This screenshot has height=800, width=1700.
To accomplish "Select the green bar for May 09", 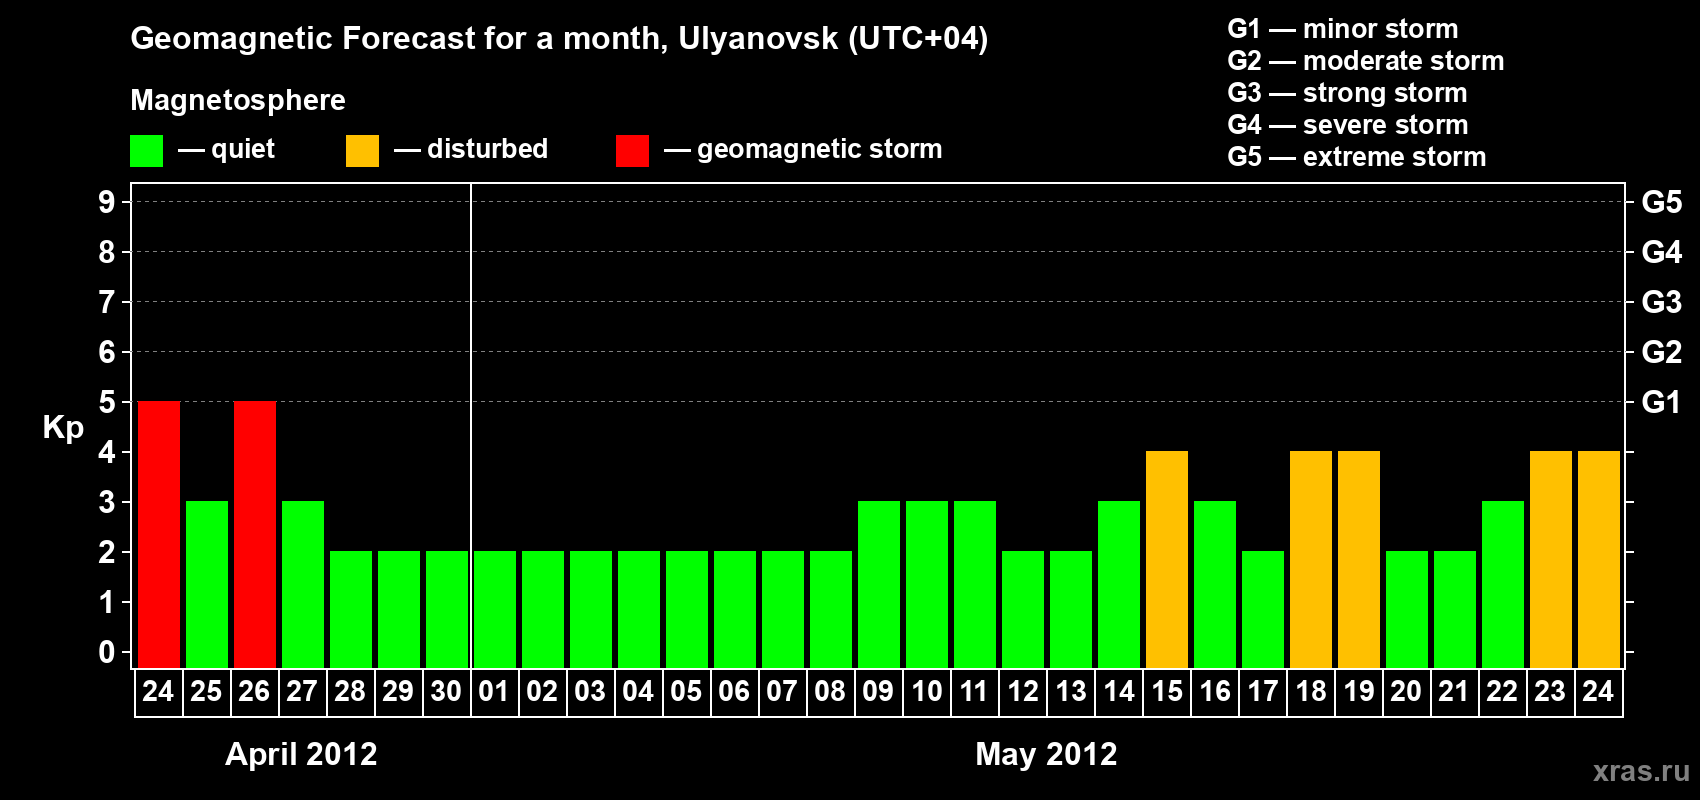I will (x=879, y=584).
